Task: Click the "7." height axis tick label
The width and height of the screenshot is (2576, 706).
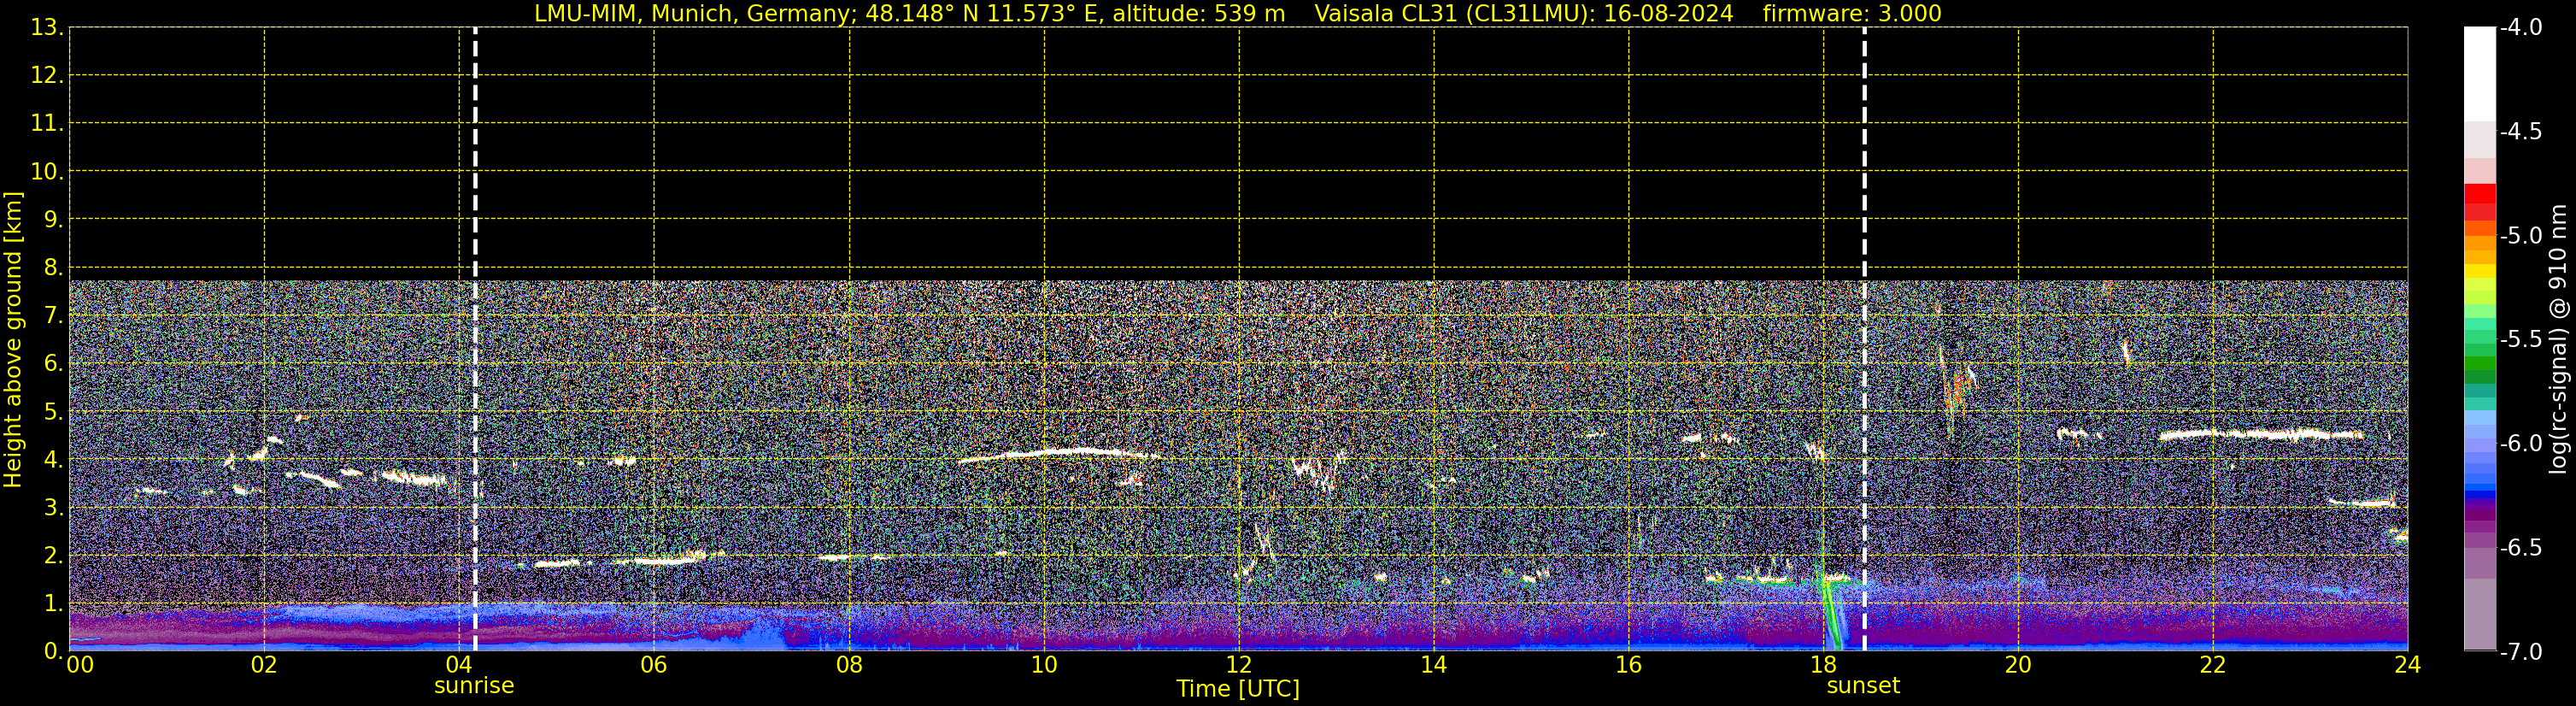Action: 52,315
